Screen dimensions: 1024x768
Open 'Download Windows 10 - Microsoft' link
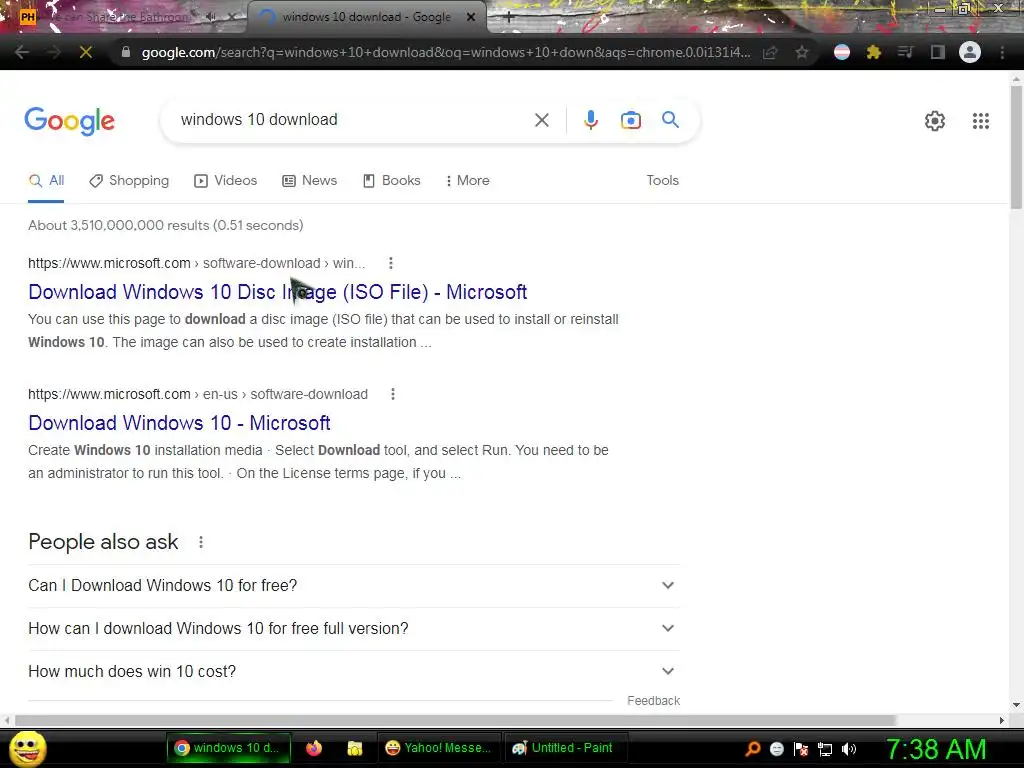(x=179, y=423)
